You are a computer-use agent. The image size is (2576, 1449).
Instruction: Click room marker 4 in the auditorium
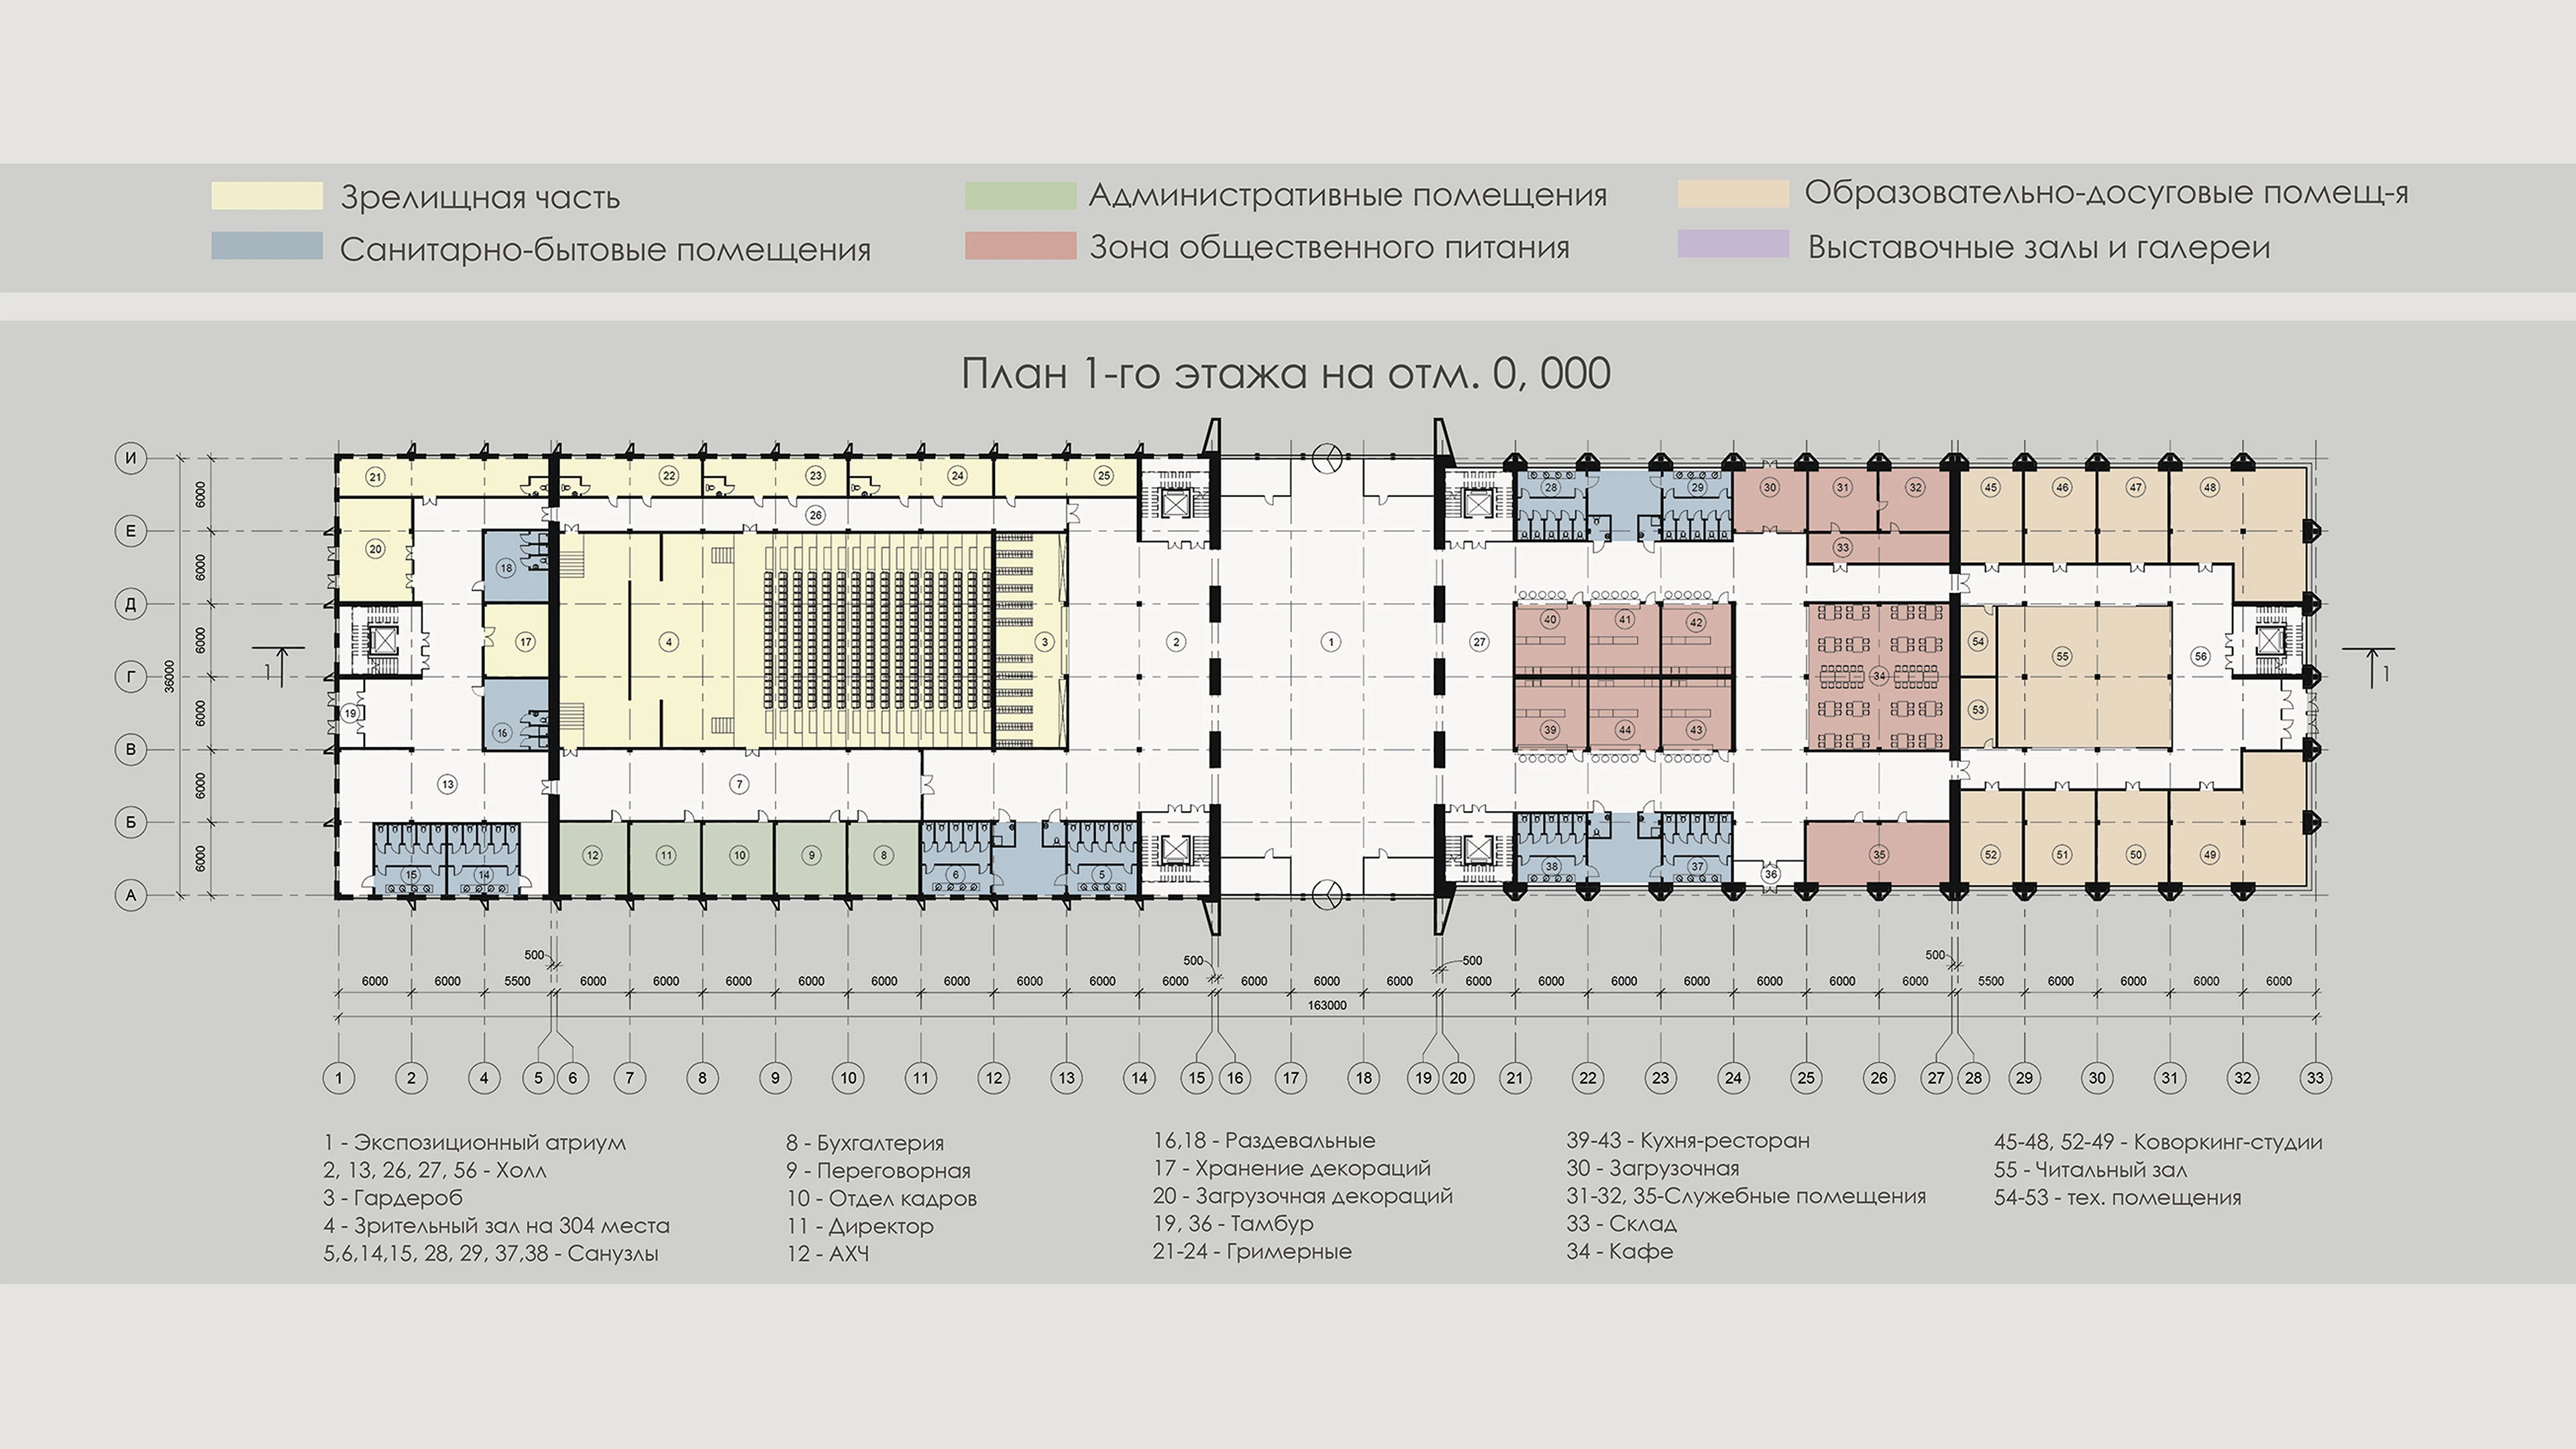[x=669, y=642]
